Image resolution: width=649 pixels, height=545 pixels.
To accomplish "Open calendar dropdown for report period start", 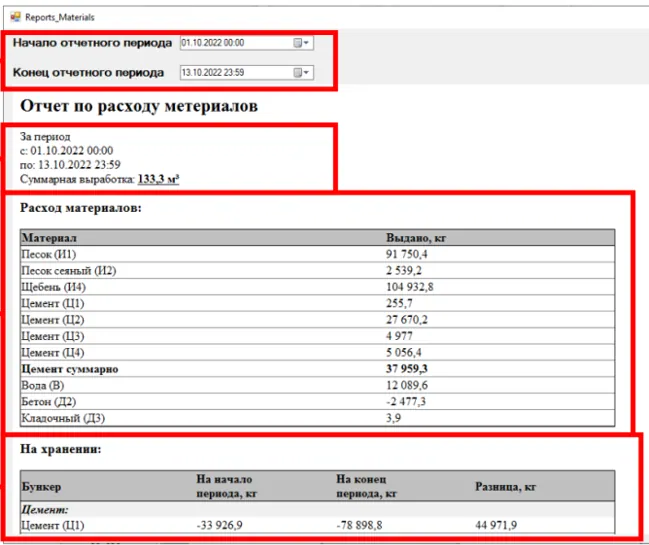I will click(x=301, y=43).
